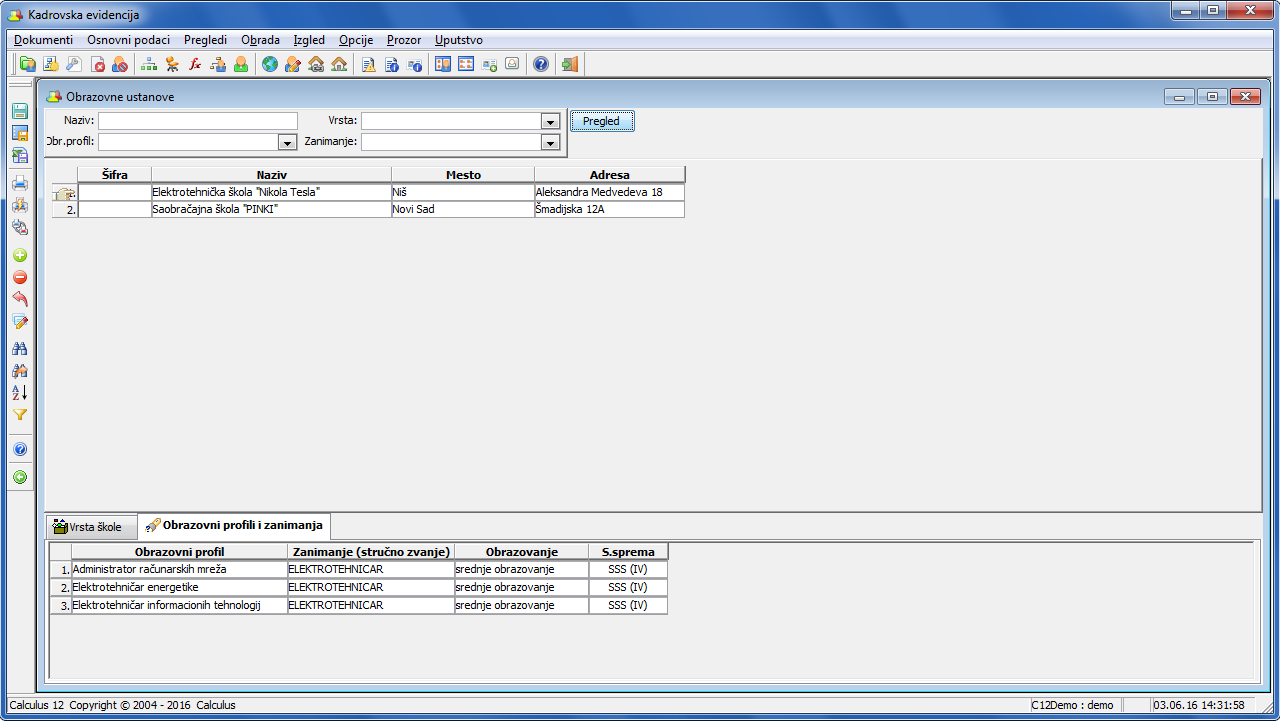Expand the Obr.profil dropdown
Screen dimensions: 1280x721
(x=287, y=142)
